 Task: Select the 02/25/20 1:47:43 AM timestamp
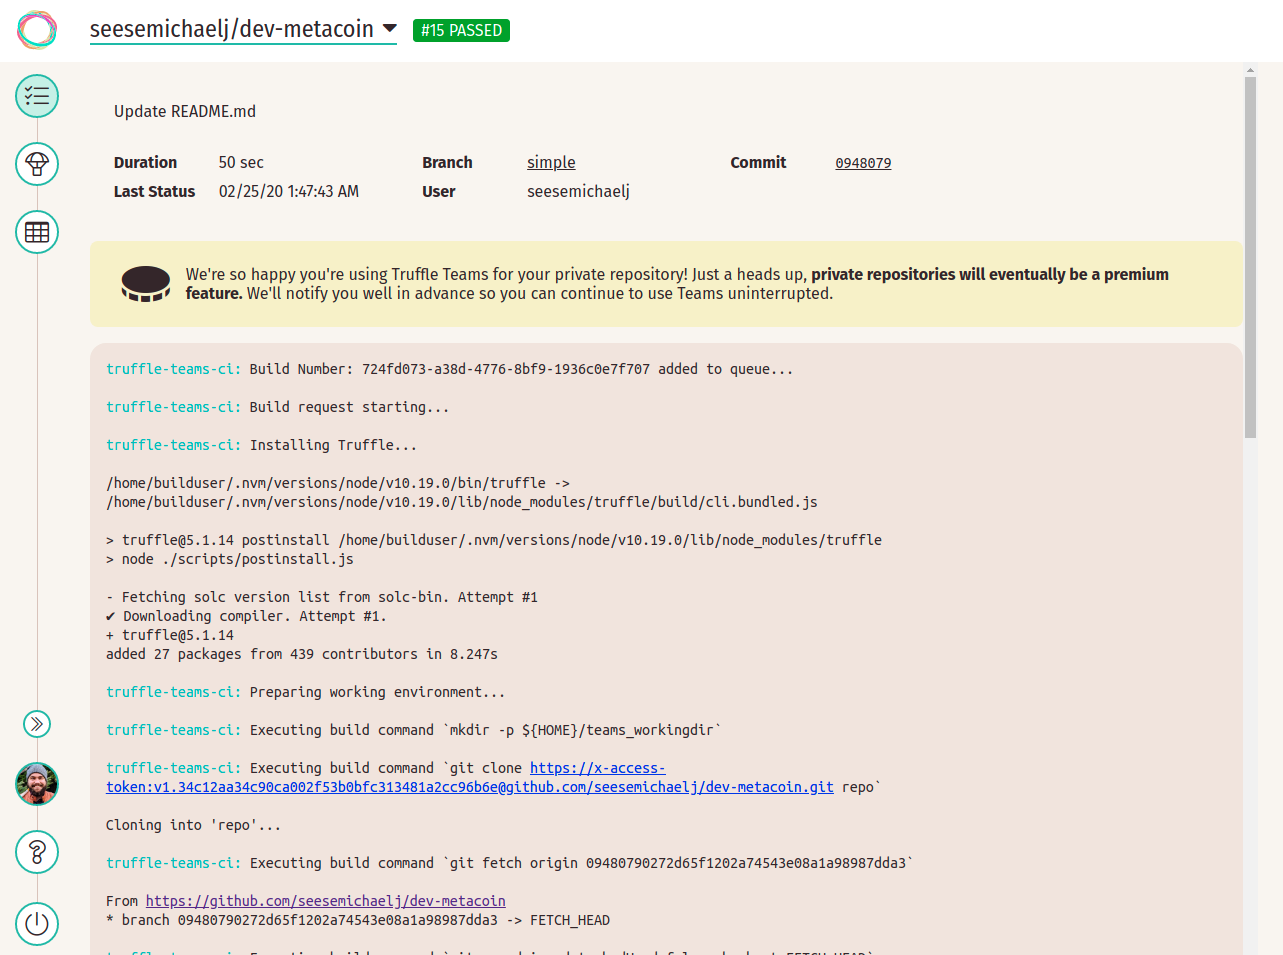coord(289,191)
